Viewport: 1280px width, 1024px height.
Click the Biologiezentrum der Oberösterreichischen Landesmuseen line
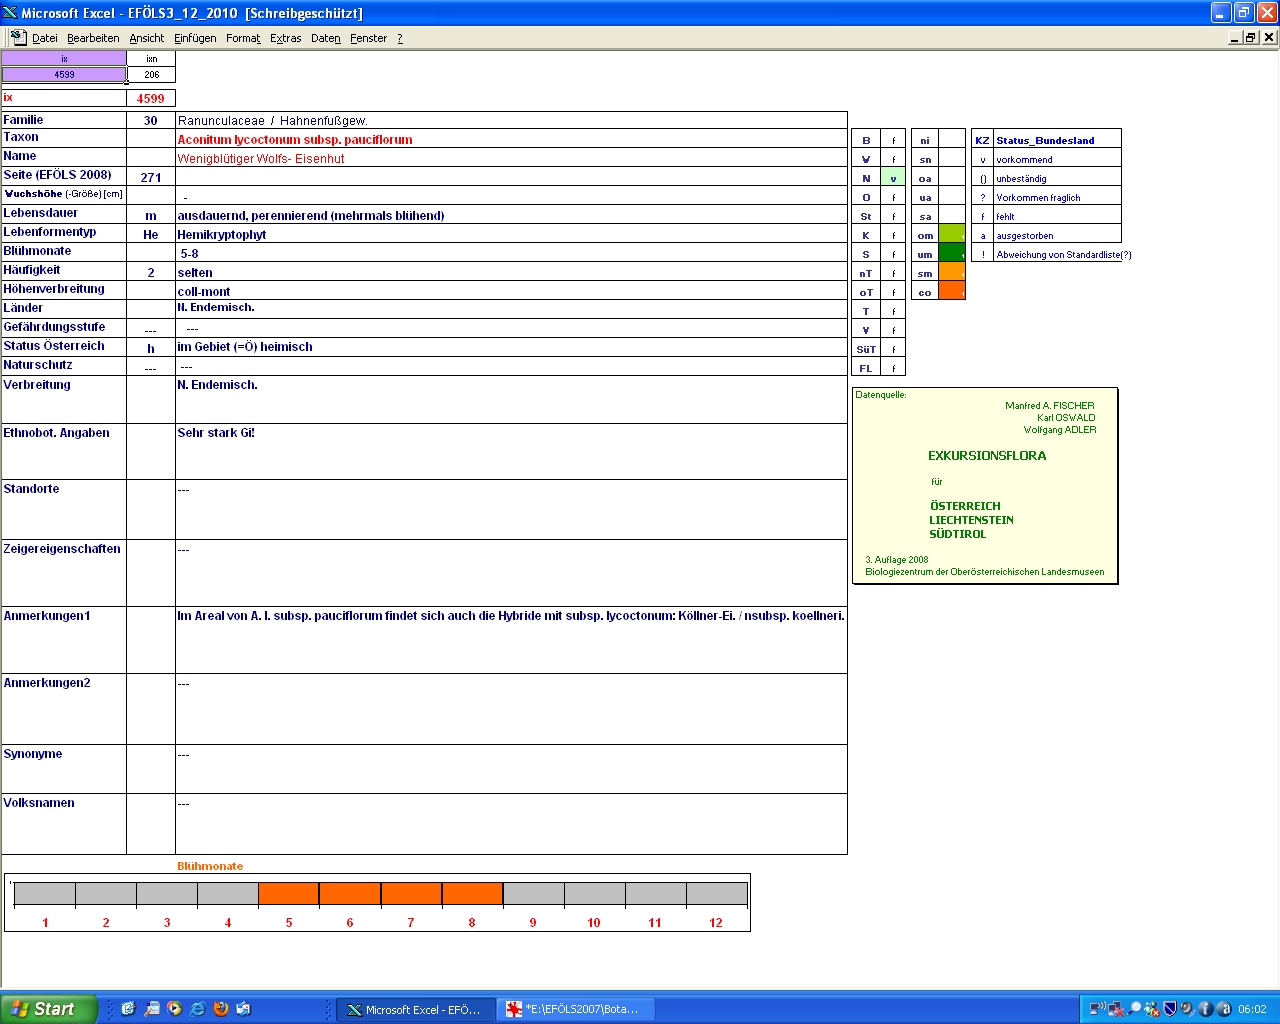click(985, 572)
